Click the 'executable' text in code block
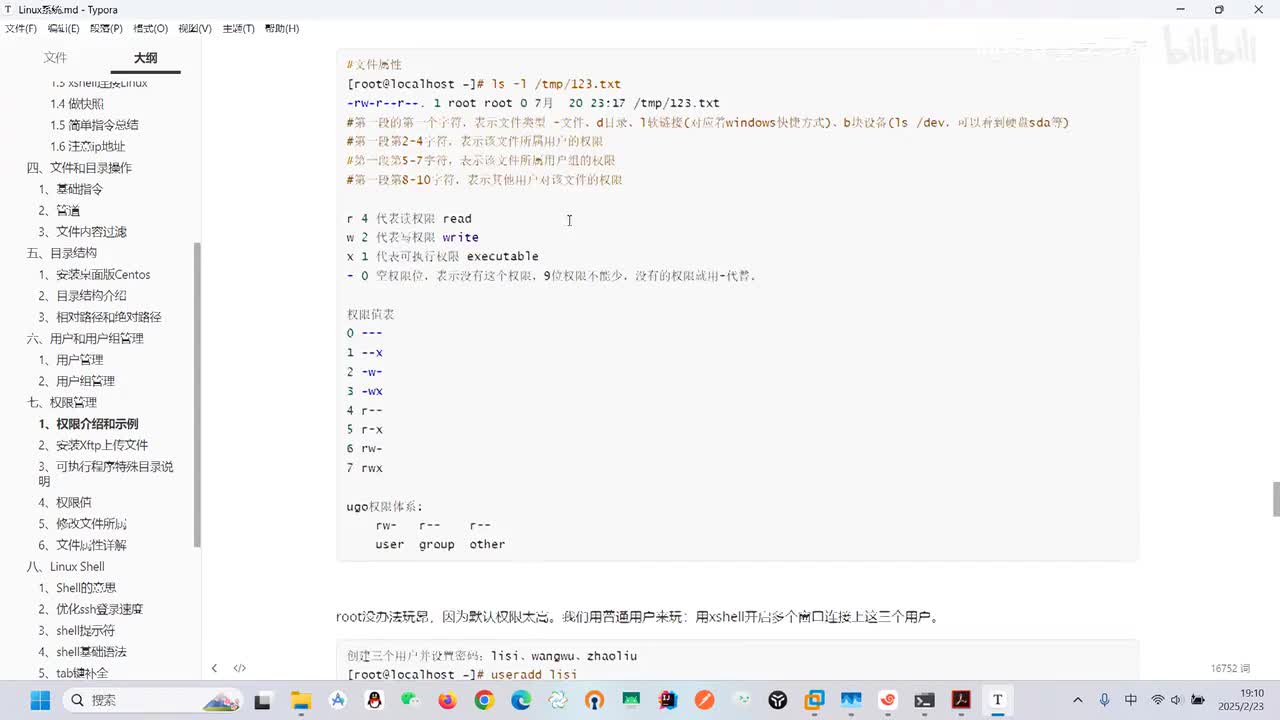Screen dimensions: 1280x720 (x=502, y=257)
